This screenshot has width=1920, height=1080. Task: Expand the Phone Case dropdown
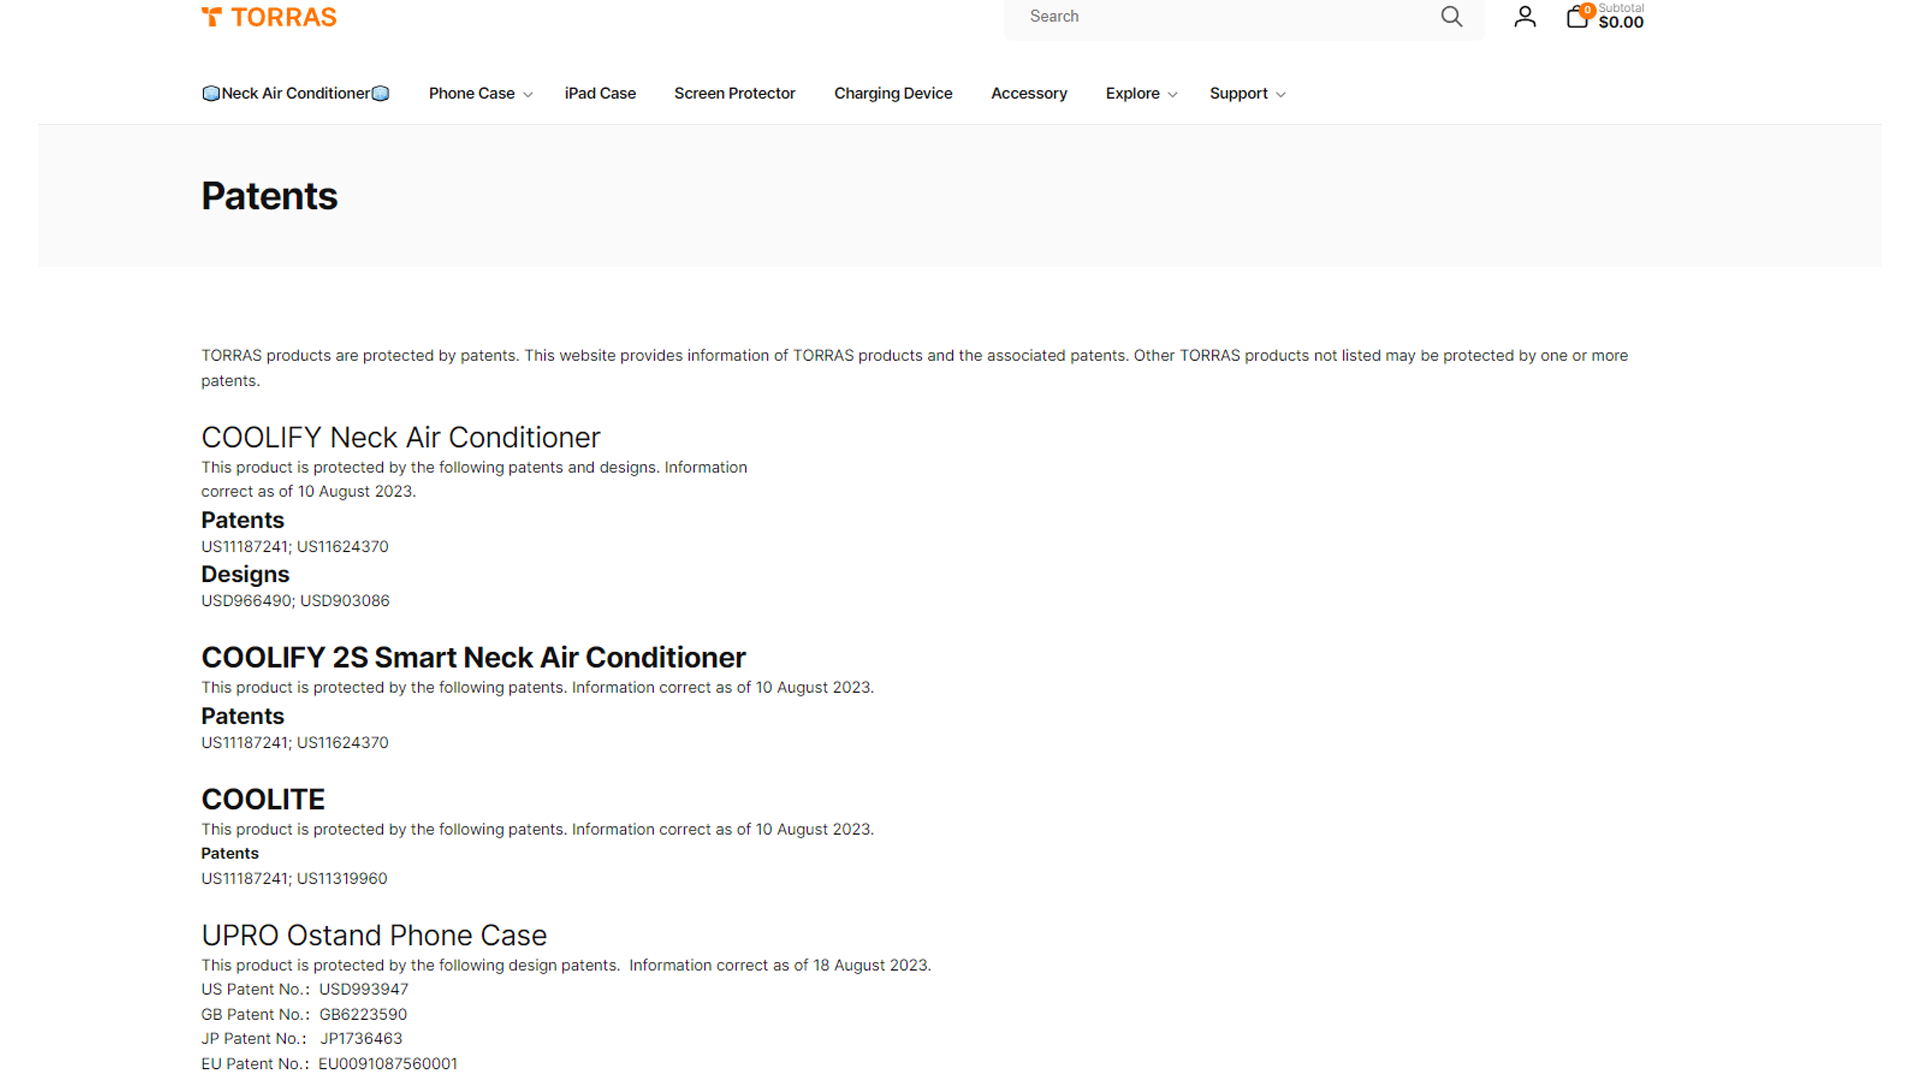[x=480, y=93]
